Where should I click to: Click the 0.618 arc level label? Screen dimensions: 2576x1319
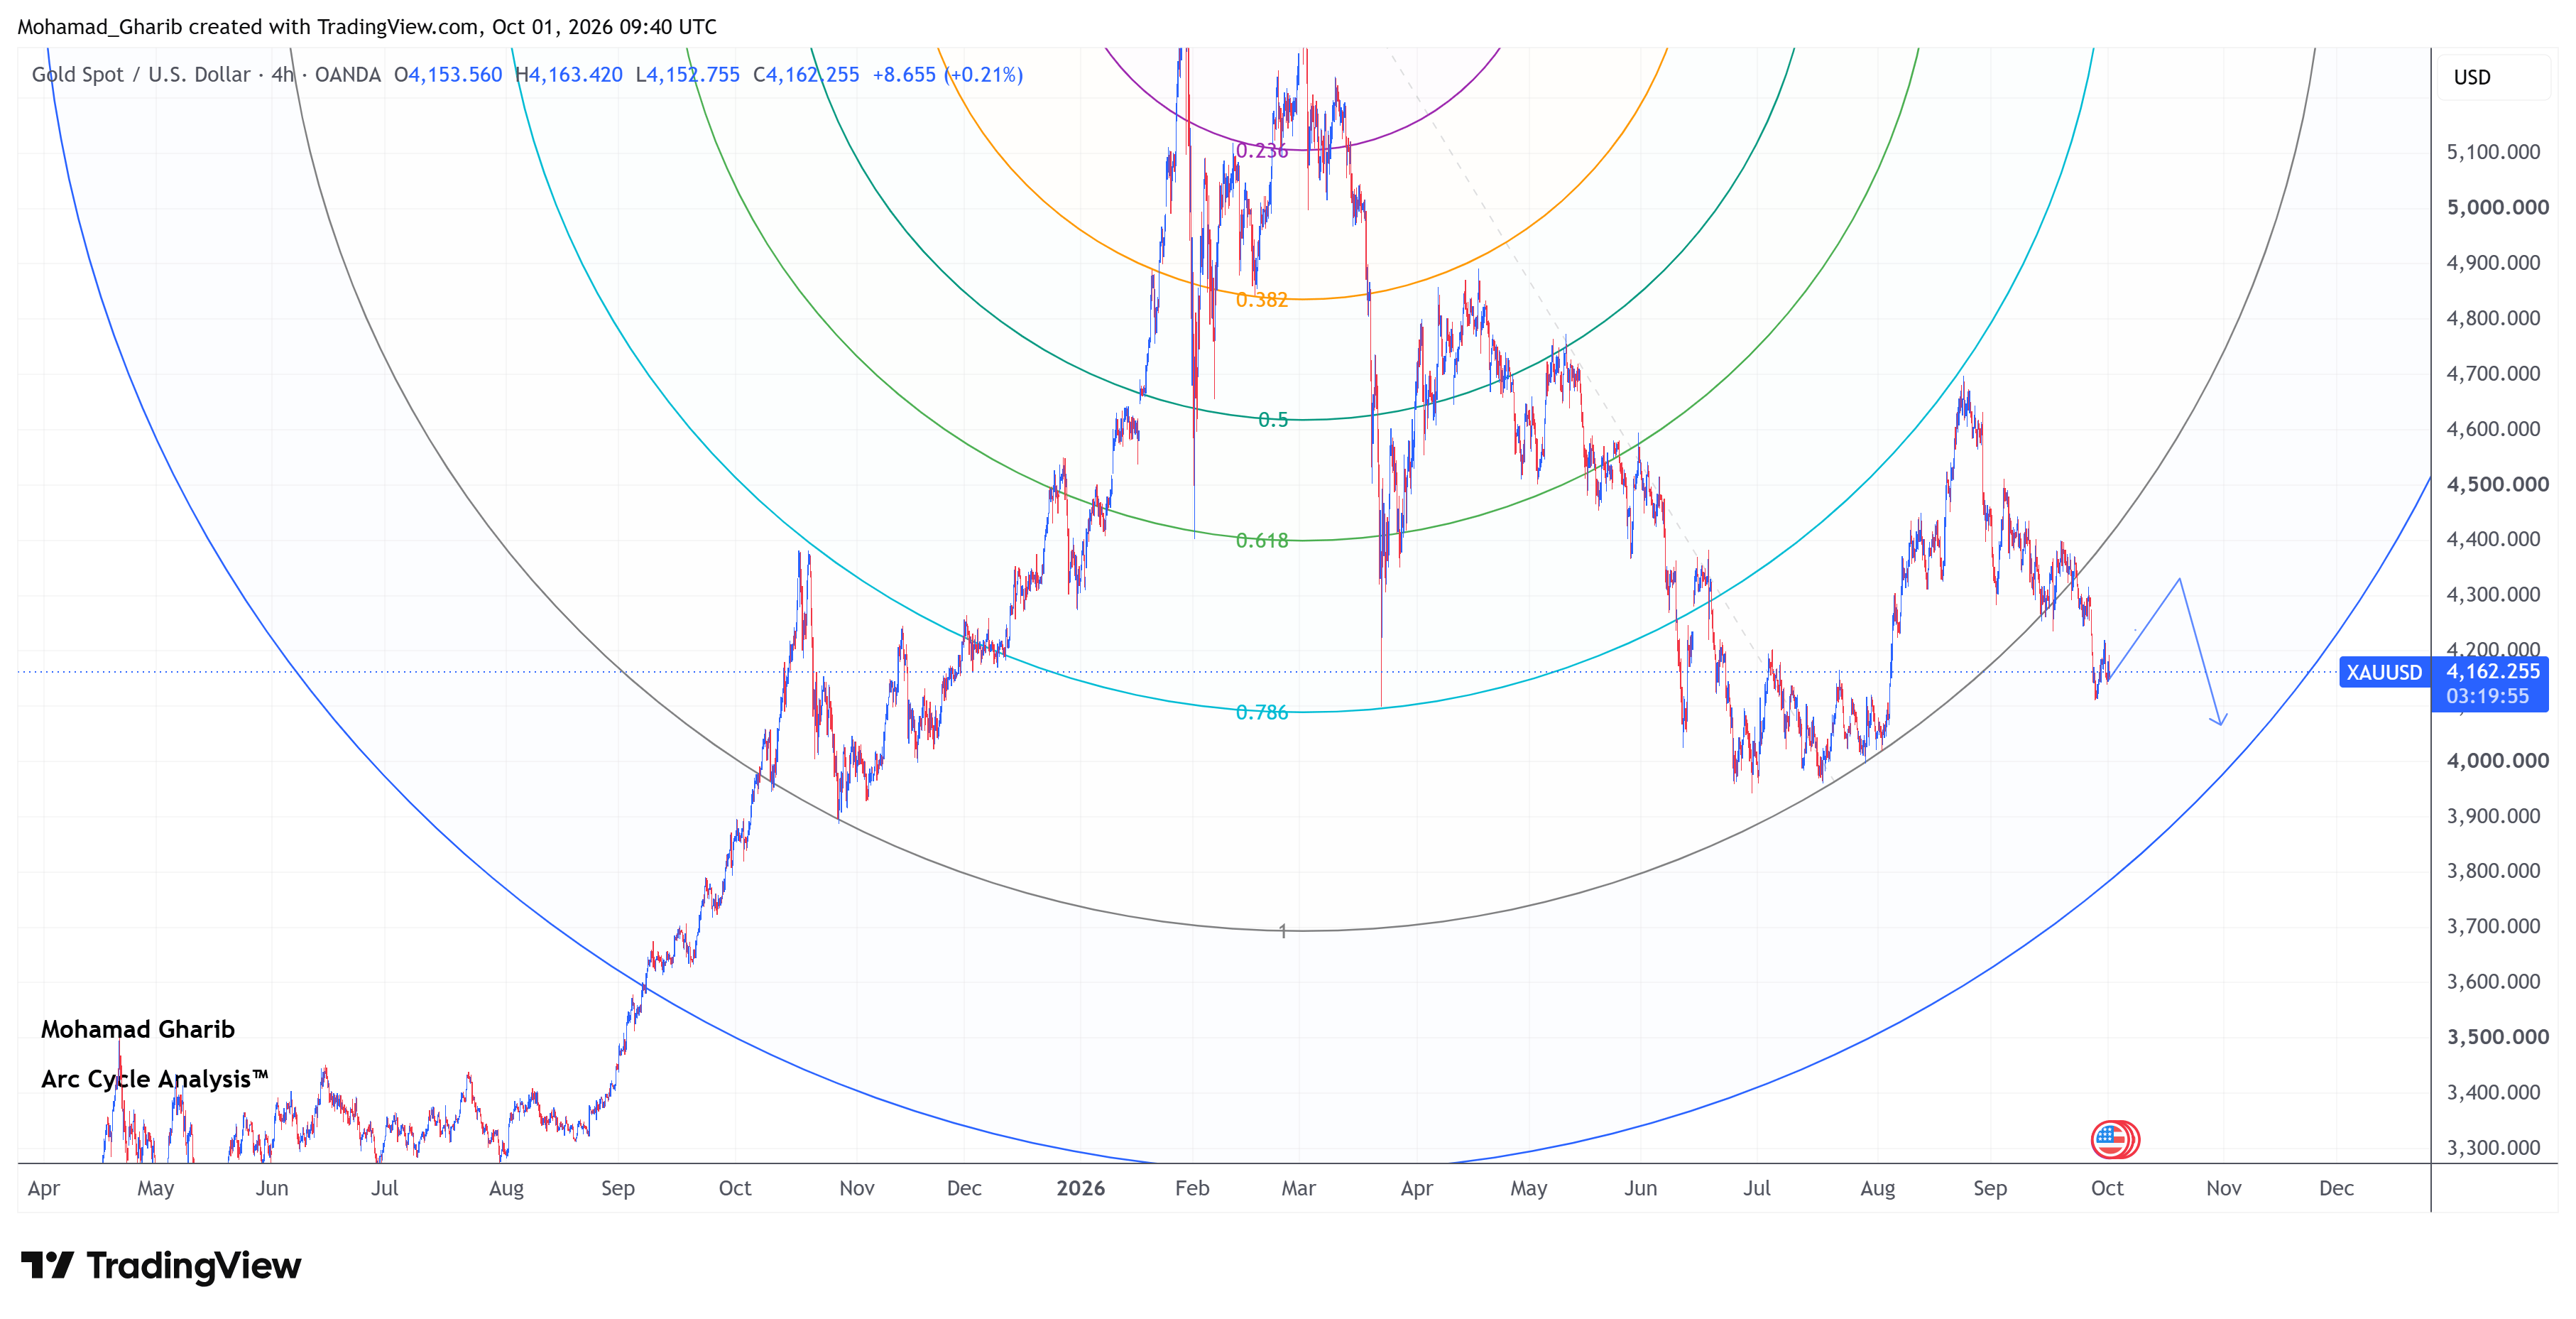coord(1262,541)
